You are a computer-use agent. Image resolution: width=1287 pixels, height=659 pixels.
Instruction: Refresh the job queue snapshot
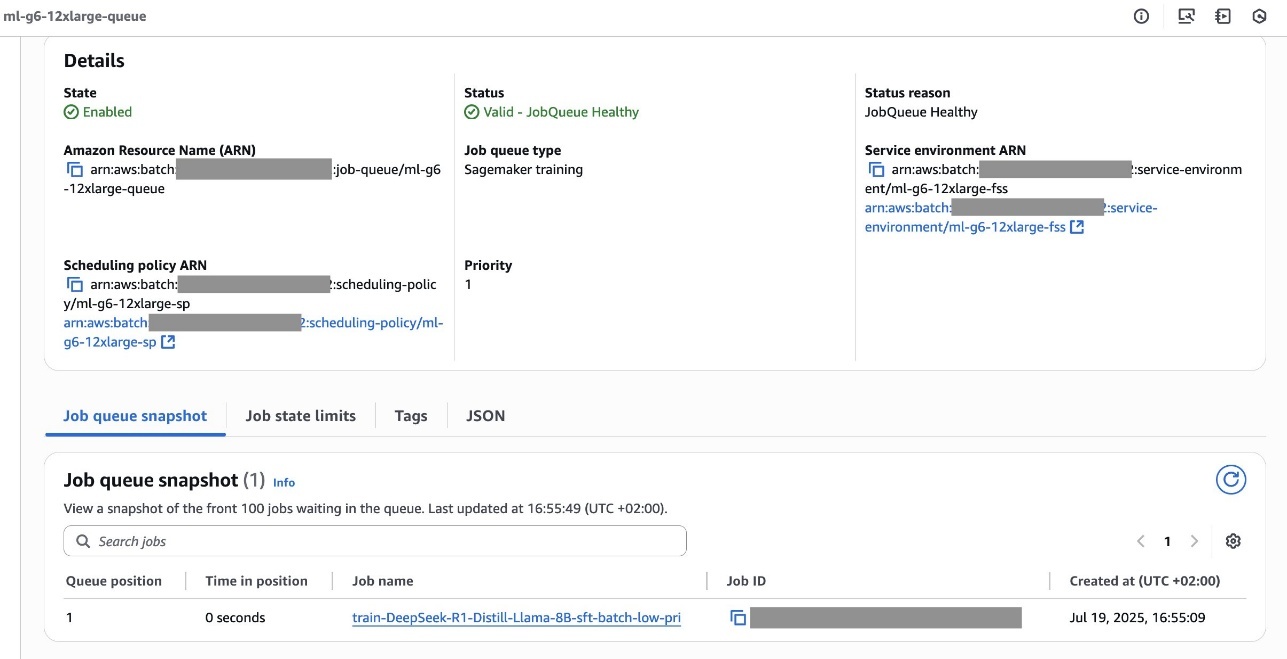tap(1230, 480)
